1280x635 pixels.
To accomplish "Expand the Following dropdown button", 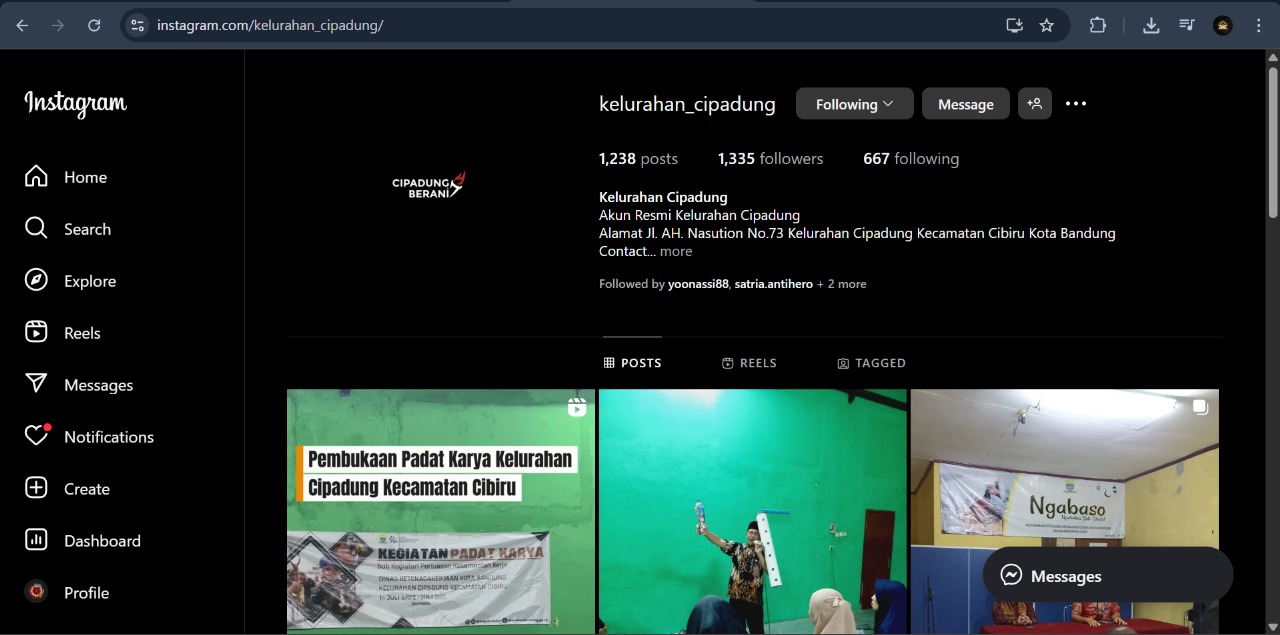I will point(854,104).
